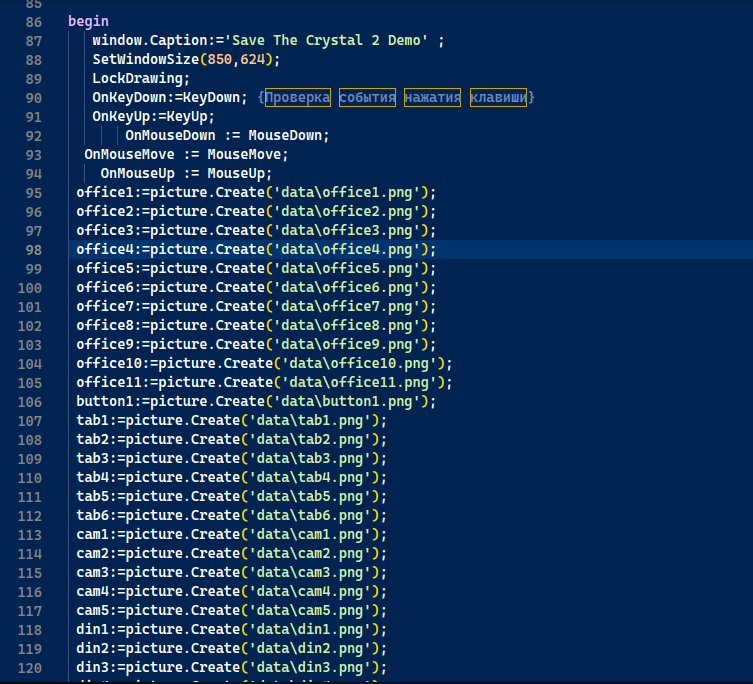Screen dimensions: 753x684
Task: Click the 'tab3' variable on line 109
Action: 92,458
